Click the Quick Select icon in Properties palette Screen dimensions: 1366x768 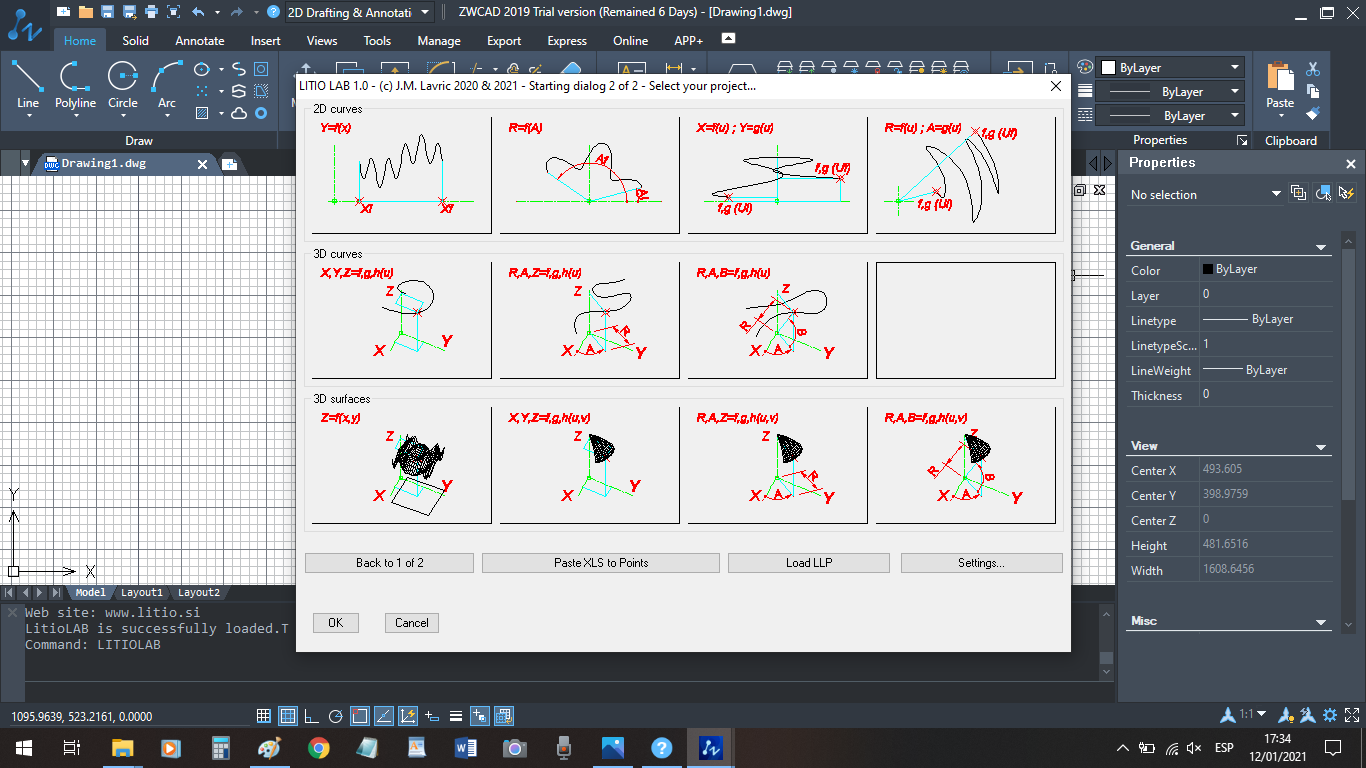pos(1347,193)
